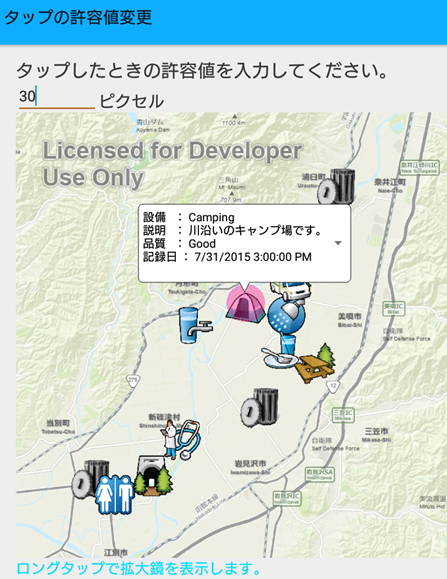Tap trash can icon above Iwamizawa-Shi

[x=259, y=408]
